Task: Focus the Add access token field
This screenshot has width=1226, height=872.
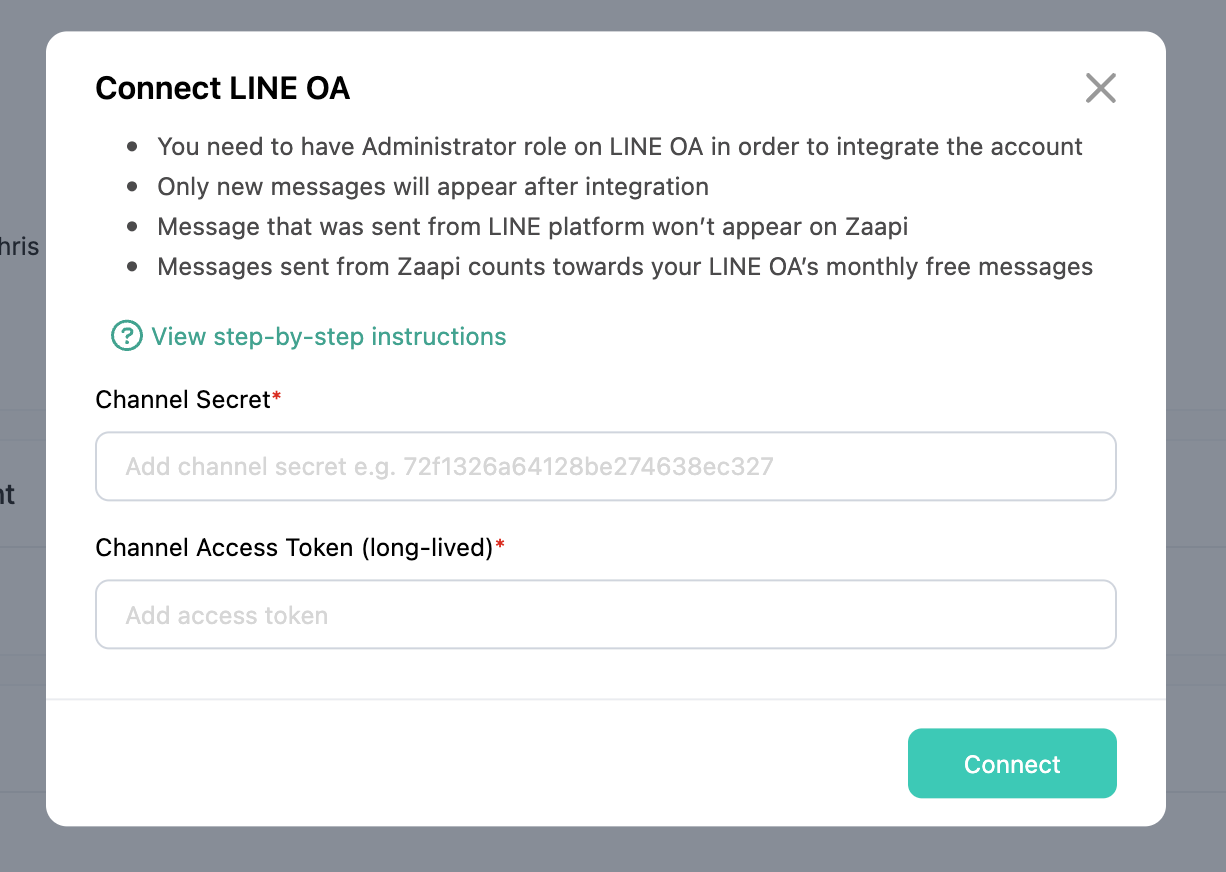Action: click(x=606, y=614)
